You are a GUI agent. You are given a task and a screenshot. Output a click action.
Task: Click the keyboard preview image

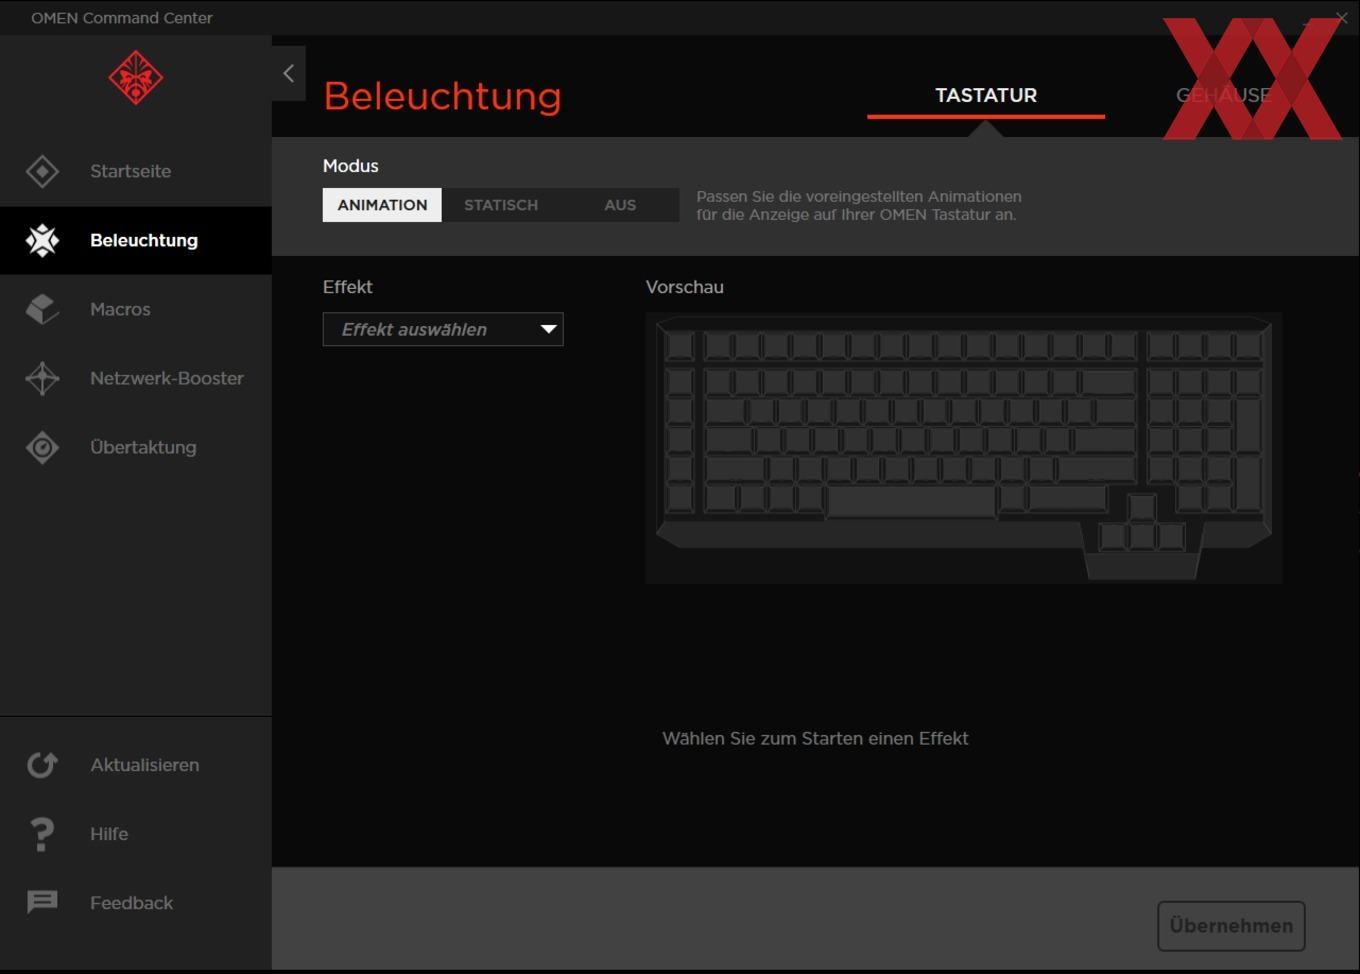964,448
